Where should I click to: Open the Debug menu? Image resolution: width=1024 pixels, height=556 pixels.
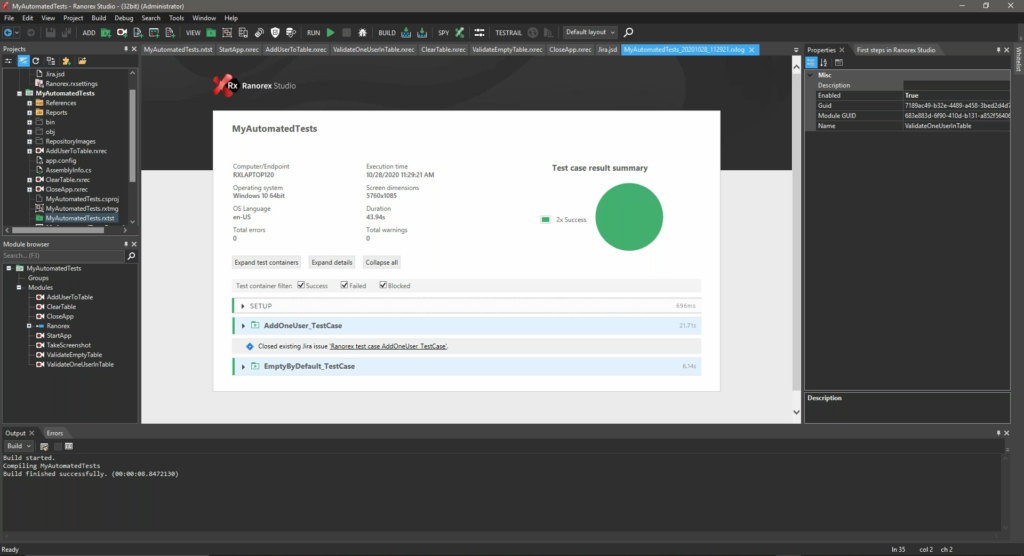[123, 18]
